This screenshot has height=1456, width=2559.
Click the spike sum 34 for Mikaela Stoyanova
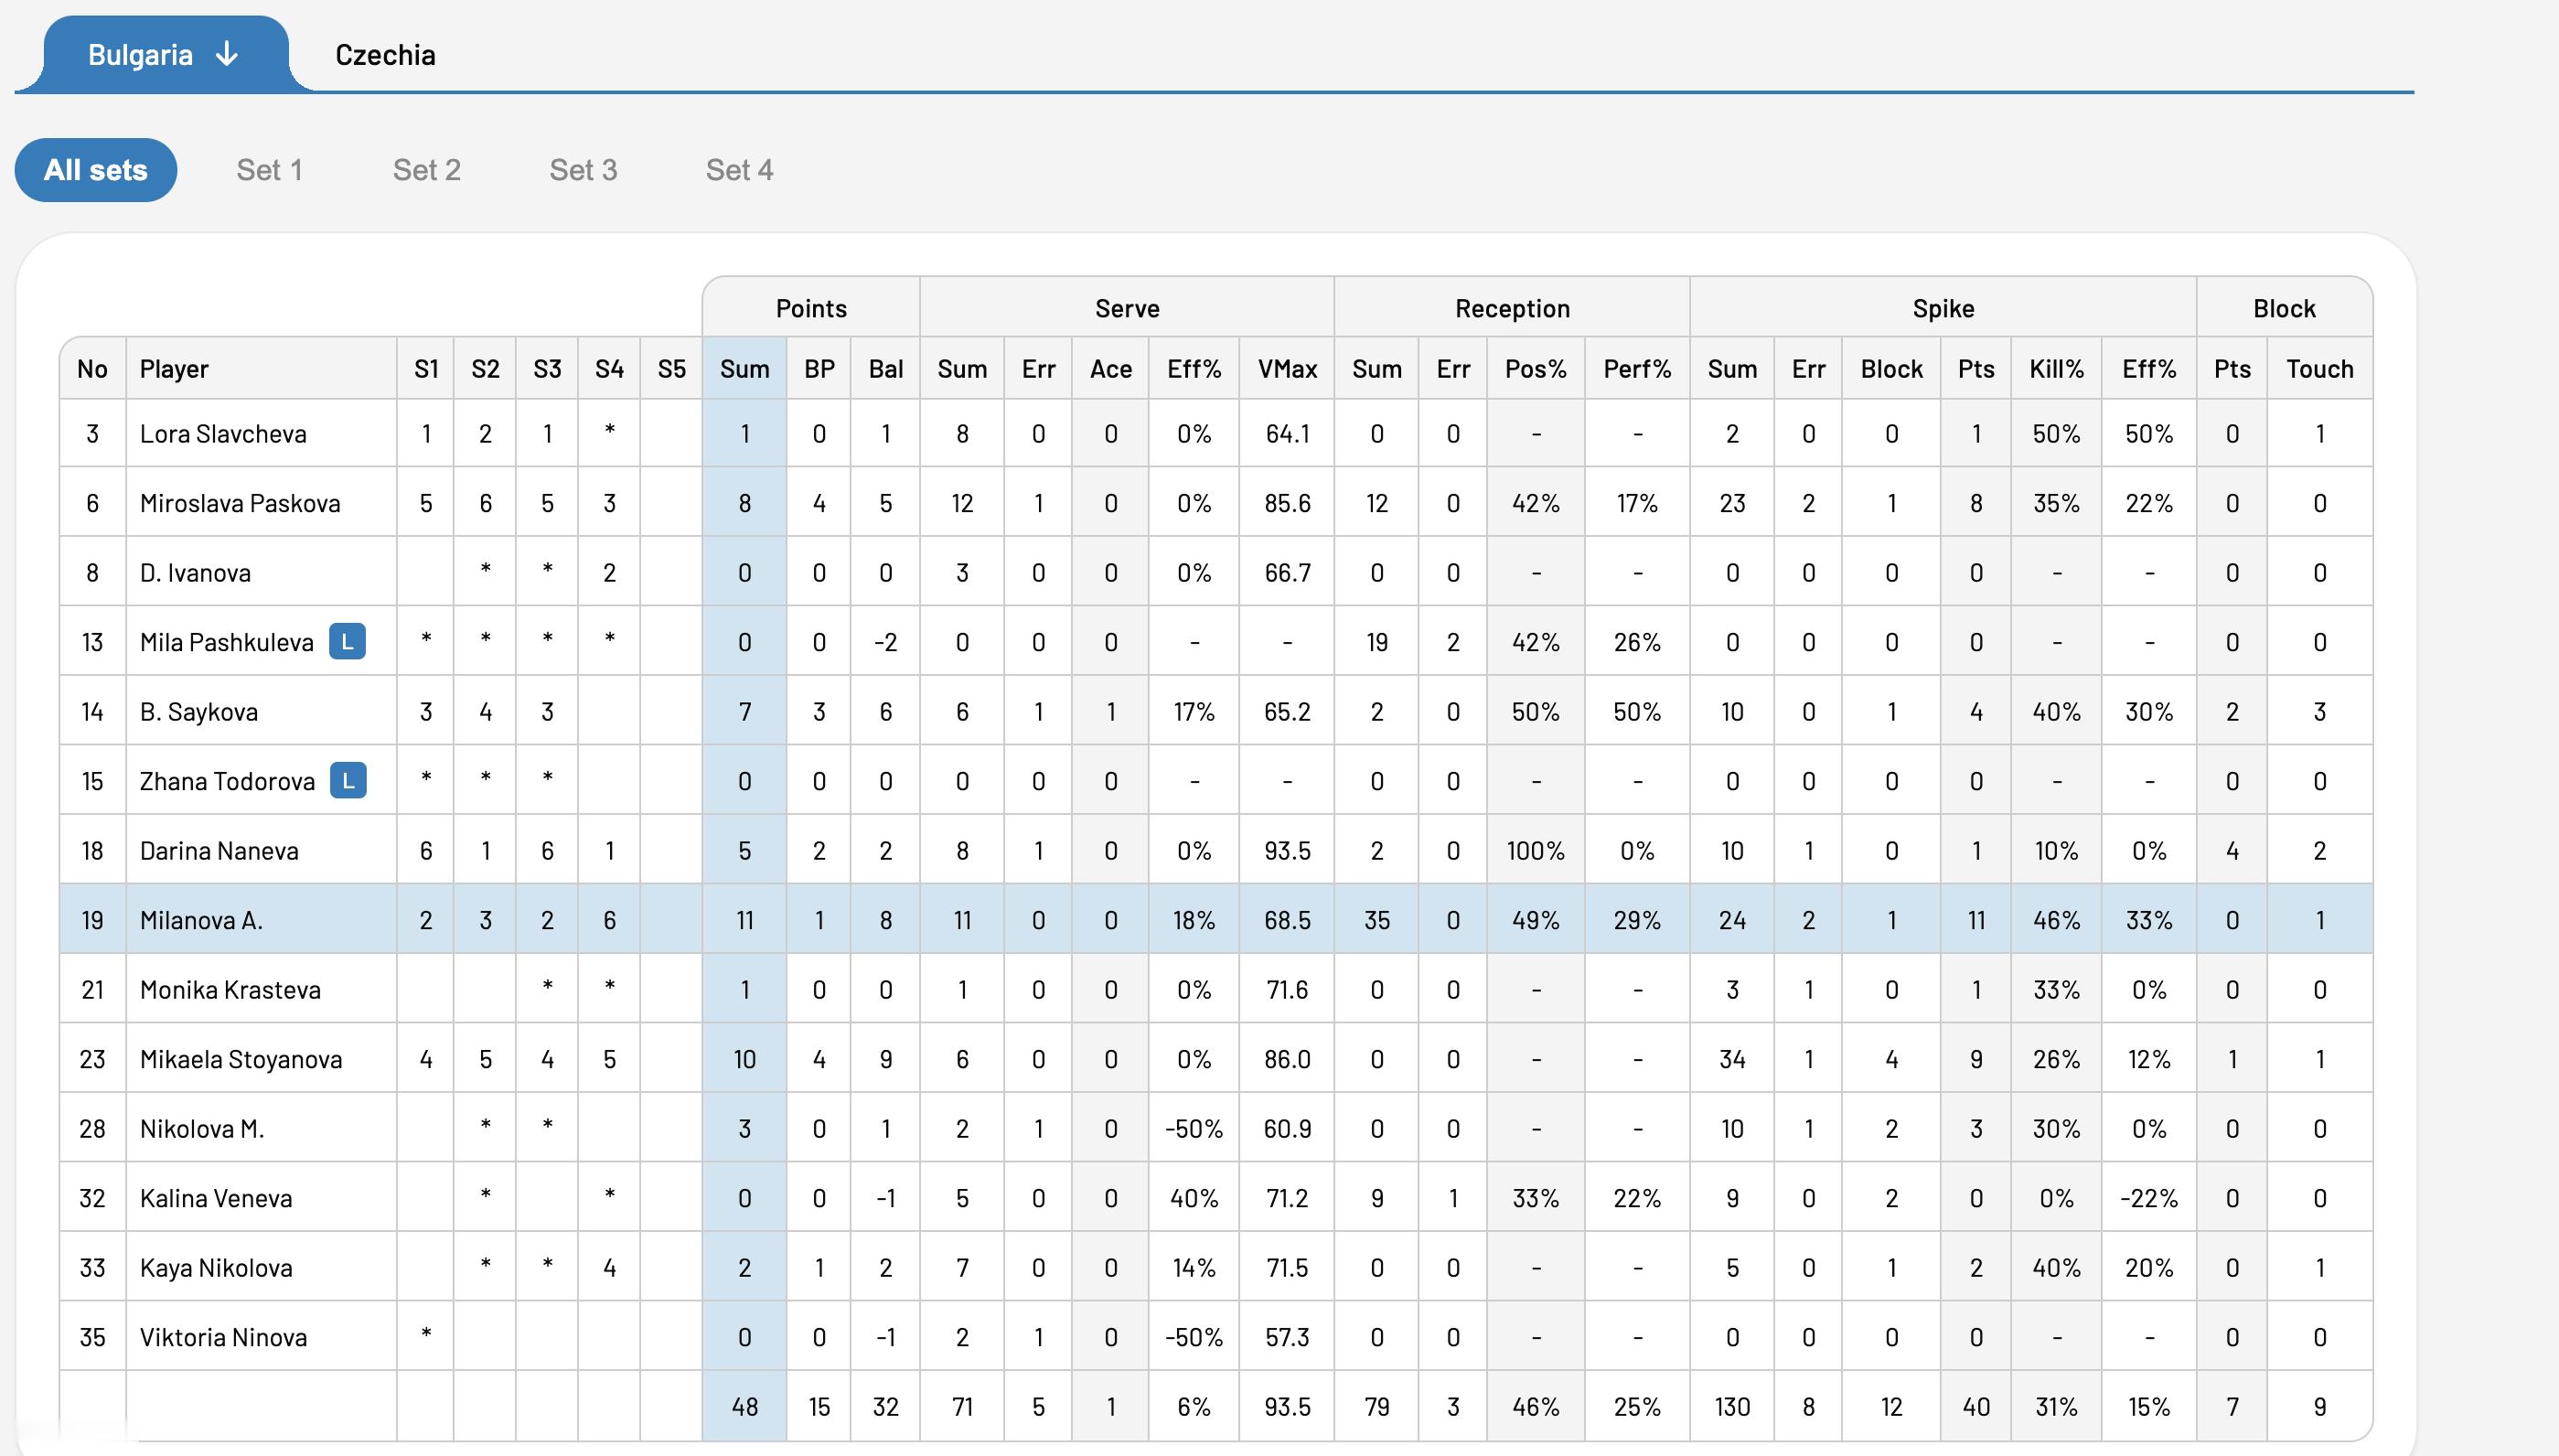point(1732,1059)
